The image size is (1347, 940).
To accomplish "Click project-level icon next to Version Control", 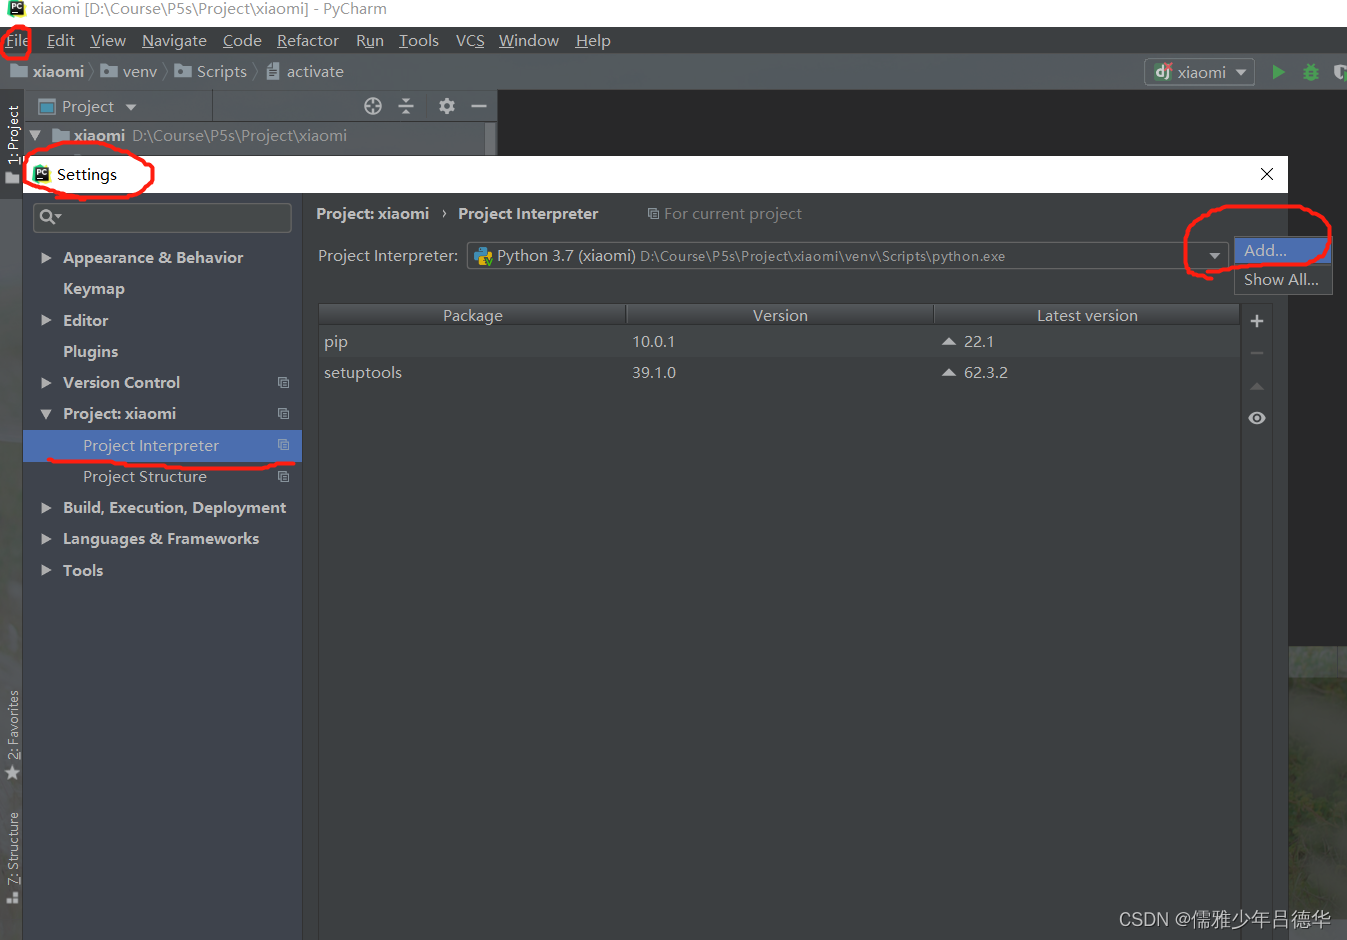I will click(284, 383).
